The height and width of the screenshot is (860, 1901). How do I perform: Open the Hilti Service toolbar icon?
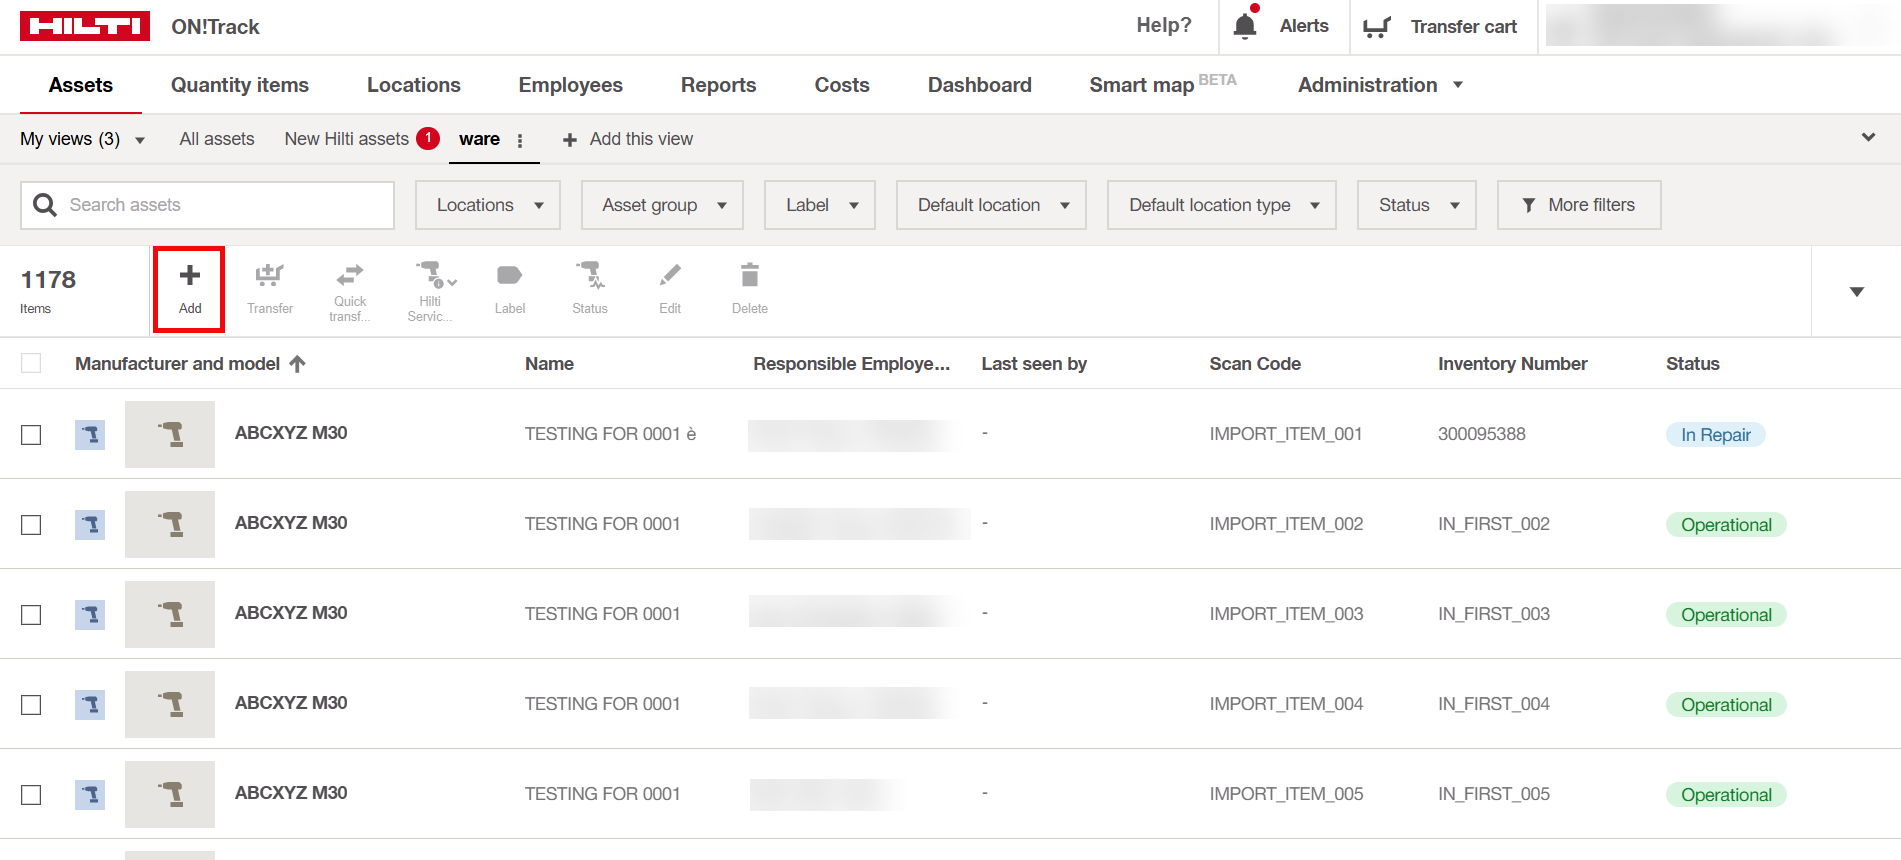[x=432, y=276]
